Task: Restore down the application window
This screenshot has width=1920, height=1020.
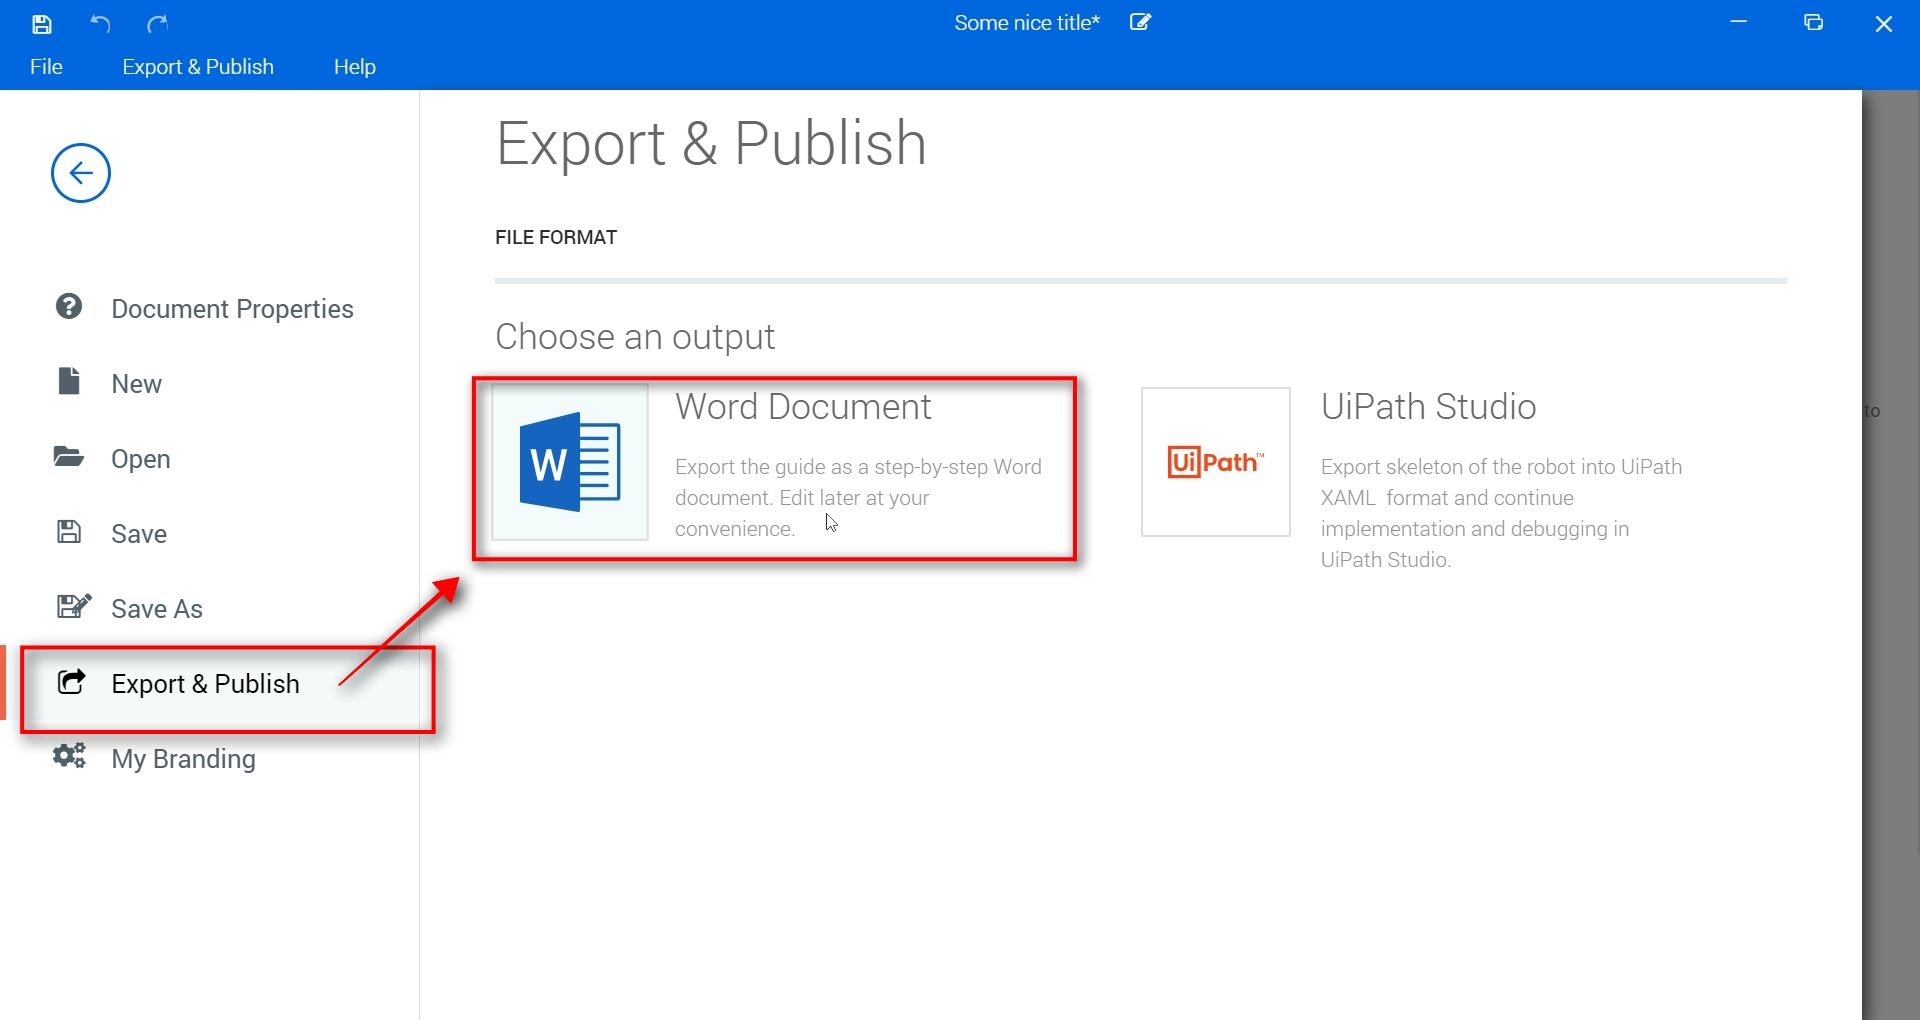Action: [x=1814, y=22]
